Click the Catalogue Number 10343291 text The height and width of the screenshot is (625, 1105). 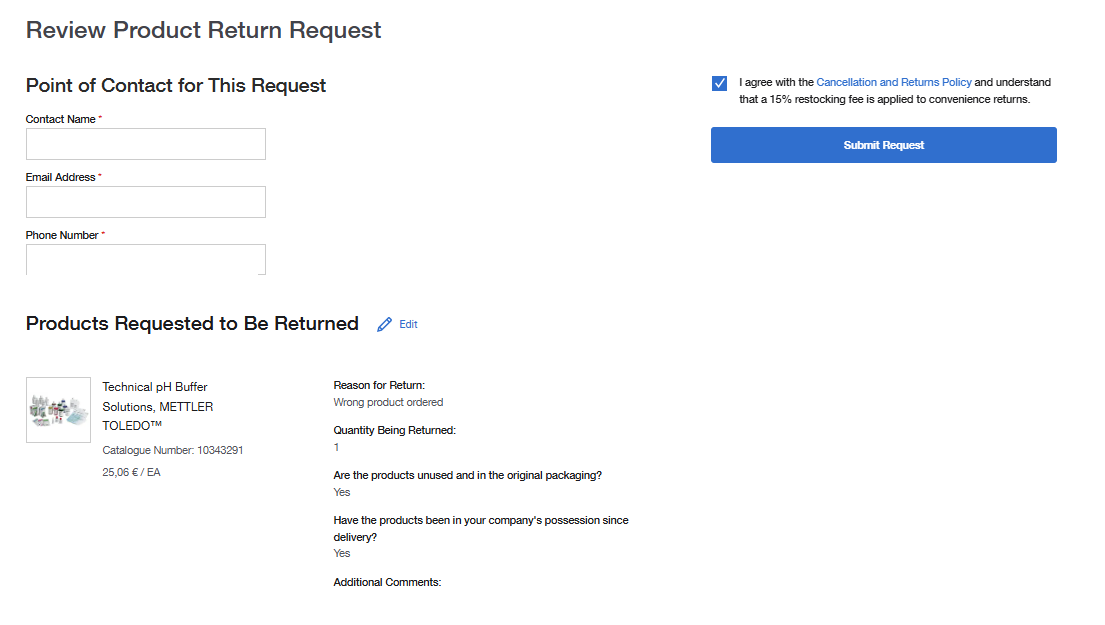click(172, 450)
